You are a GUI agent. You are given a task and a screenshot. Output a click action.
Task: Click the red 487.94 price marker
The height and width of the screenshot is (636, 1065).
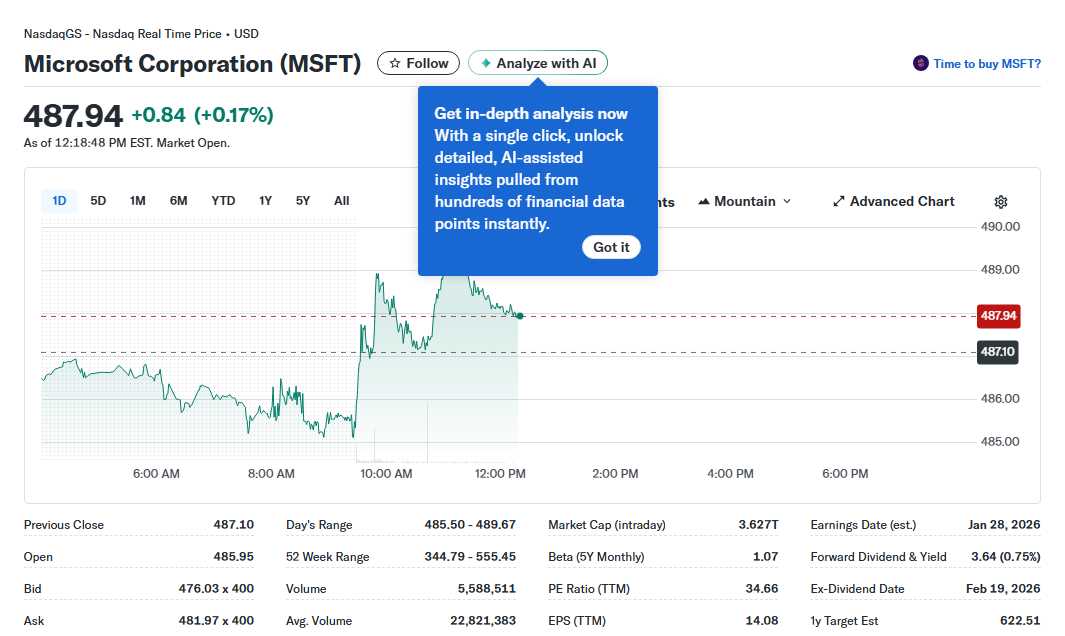(997, 315)
